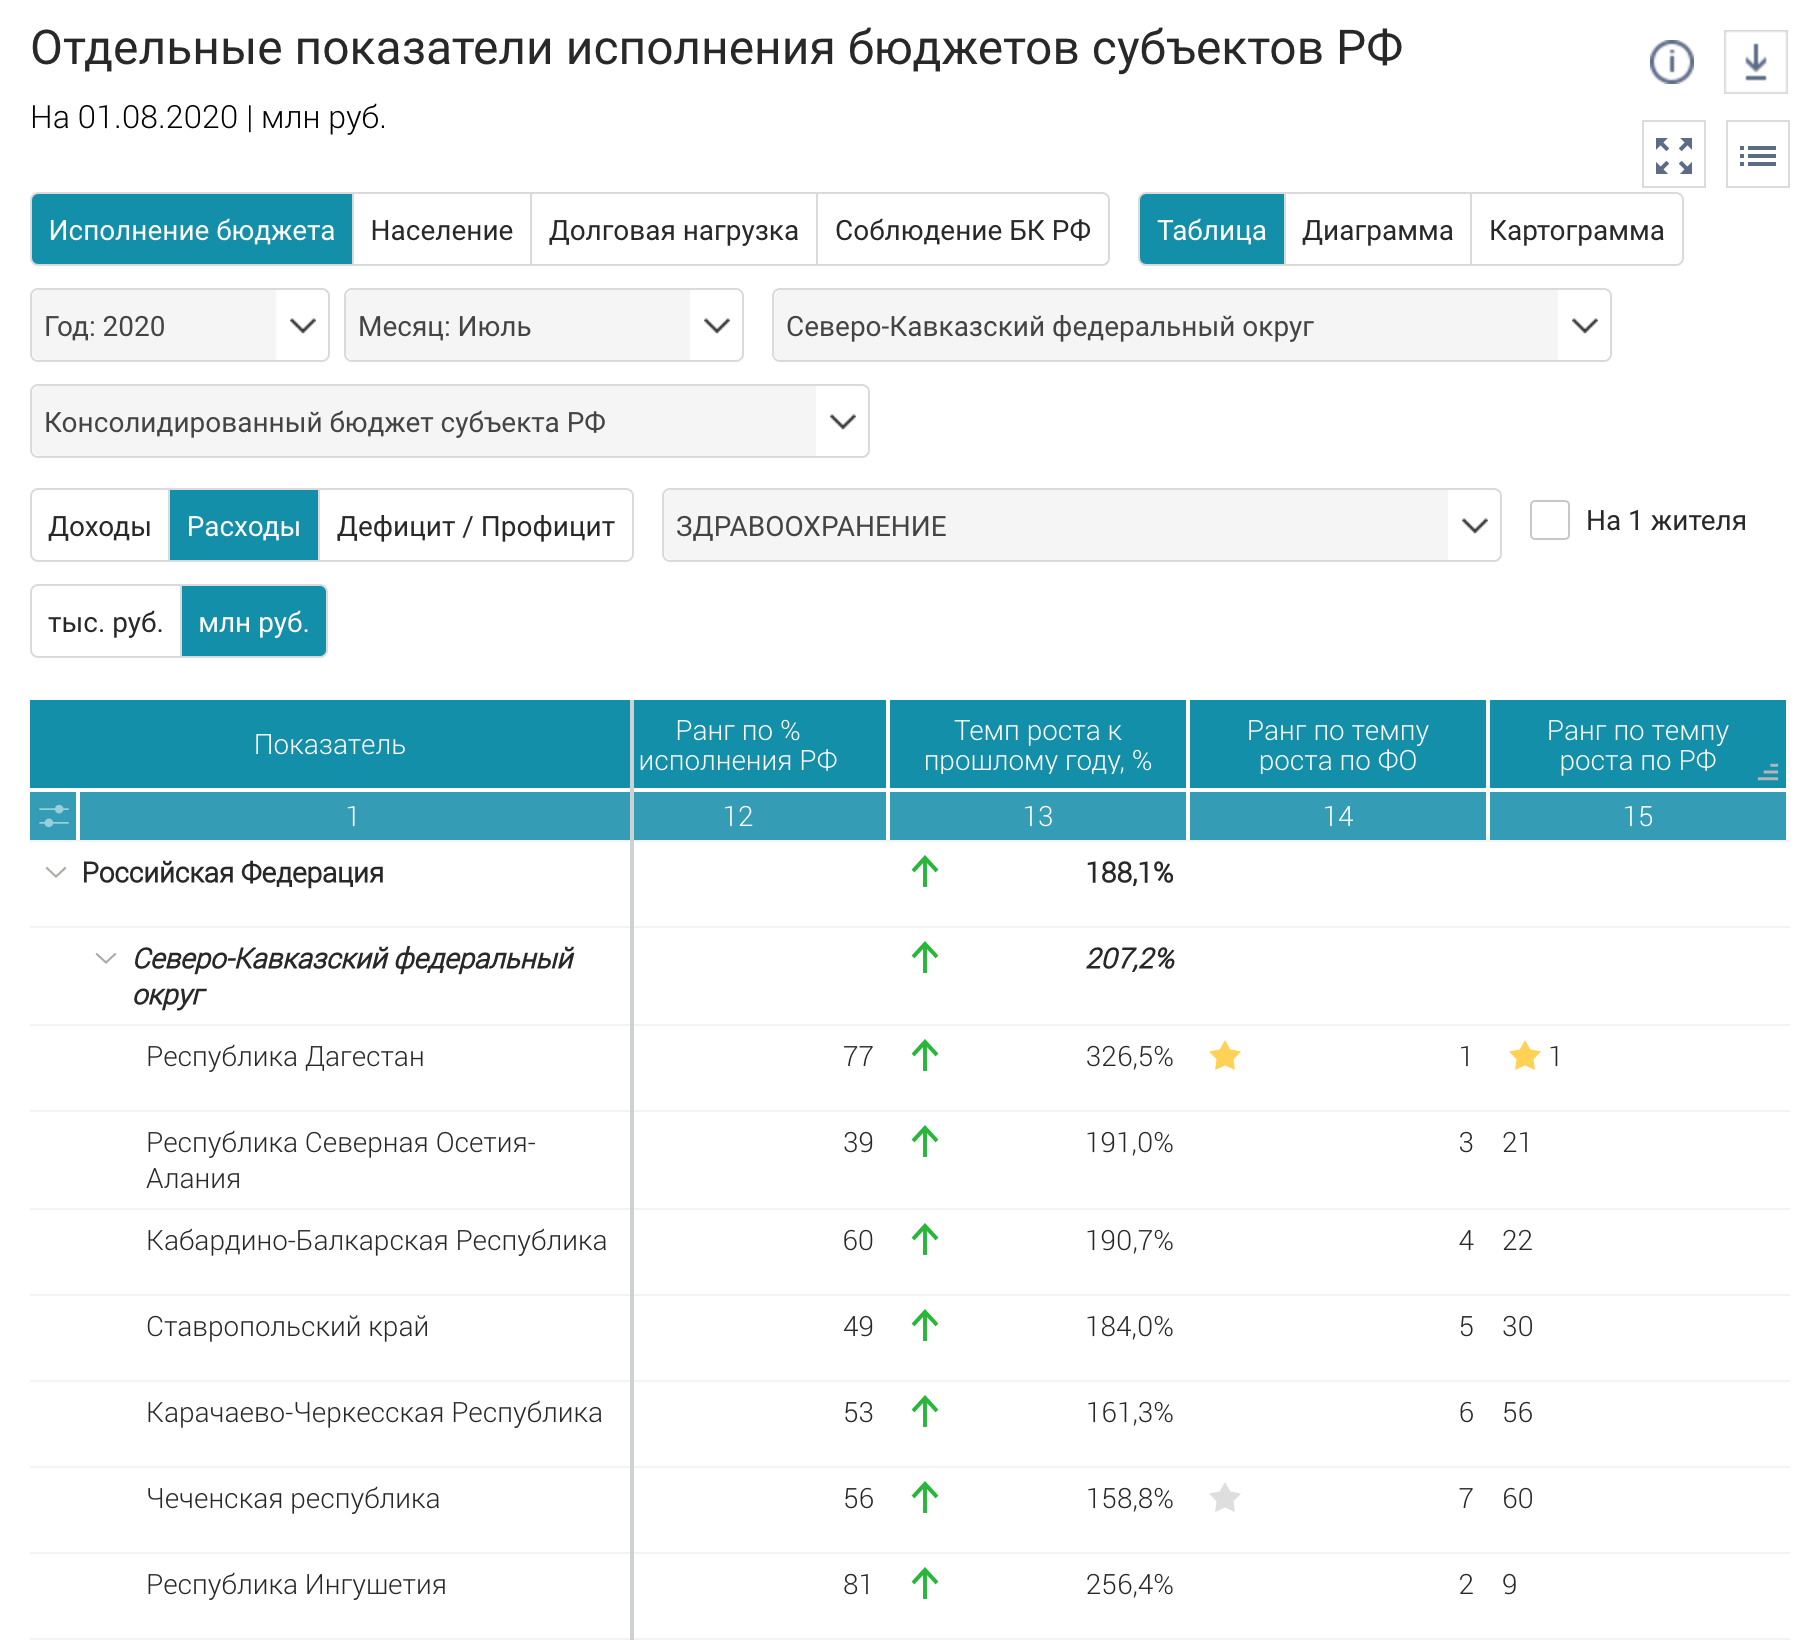The height and width of the screenshot is (1644, 1814).
Task: Click column resize handle in last header
Action: [x=1768, y=772]
